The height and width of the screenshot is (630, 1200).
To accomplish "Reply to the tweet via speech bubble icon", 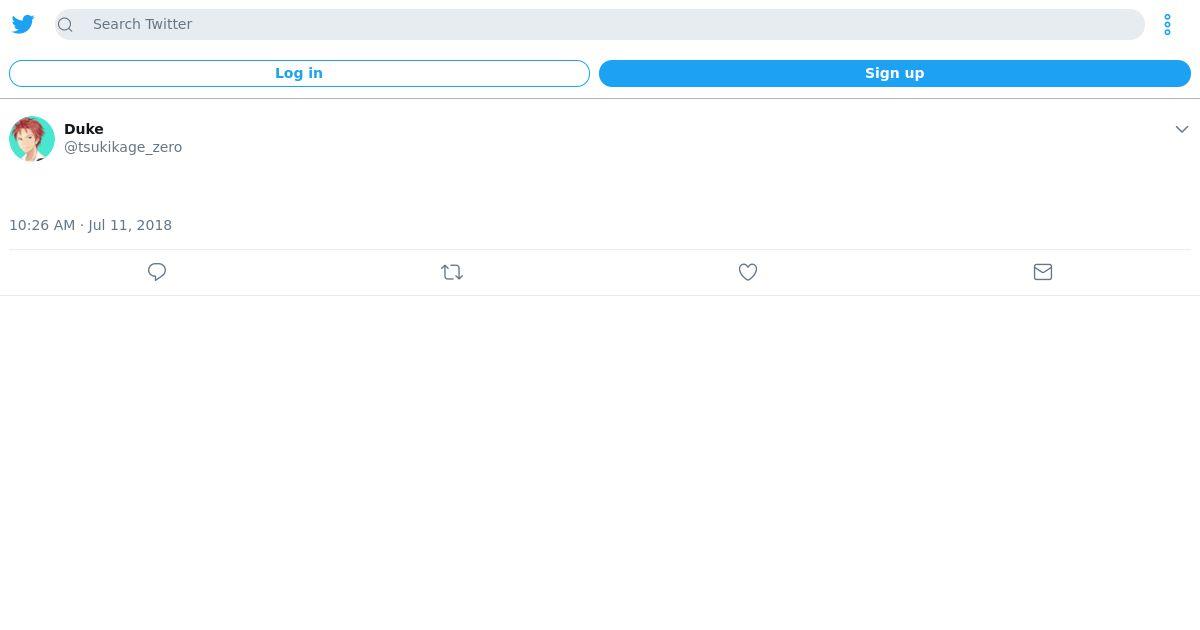I will 157,272.
